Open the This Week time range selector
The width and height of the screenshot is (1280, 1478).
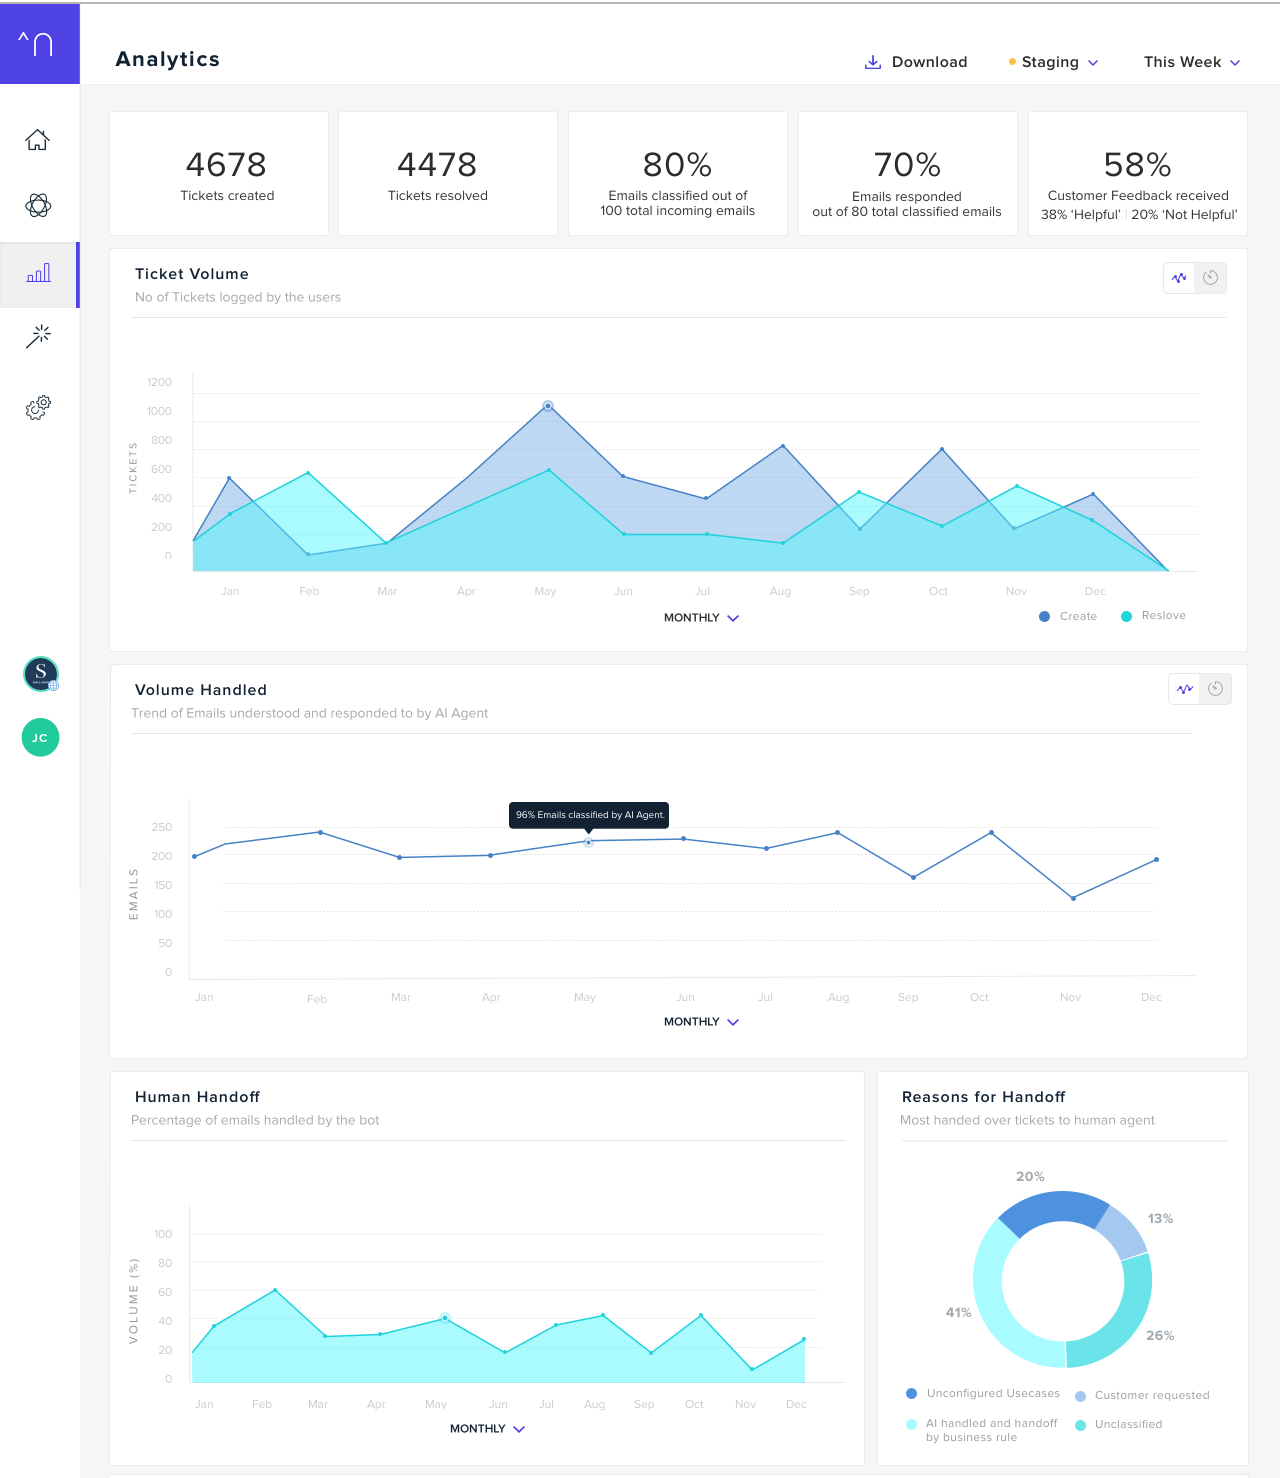pos(1191,62)
